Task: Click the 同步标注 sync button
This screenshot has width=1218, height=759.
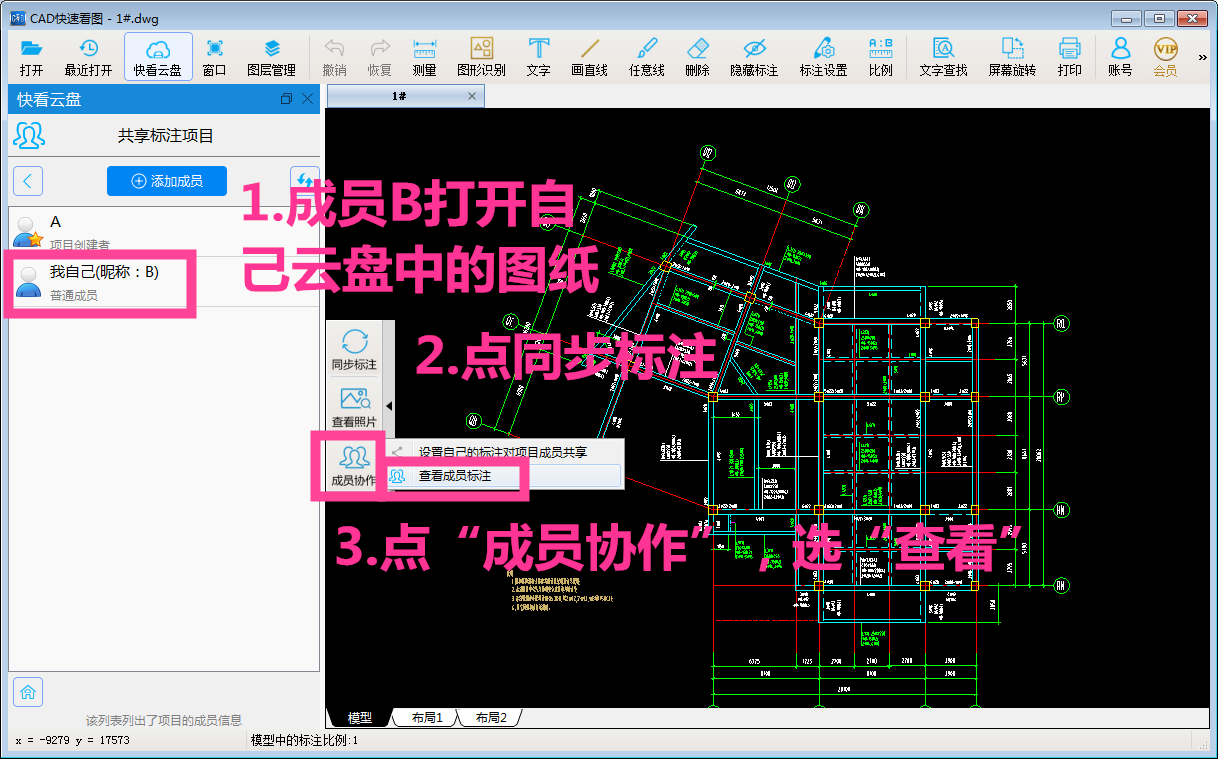Action: [x=354, y=350]
